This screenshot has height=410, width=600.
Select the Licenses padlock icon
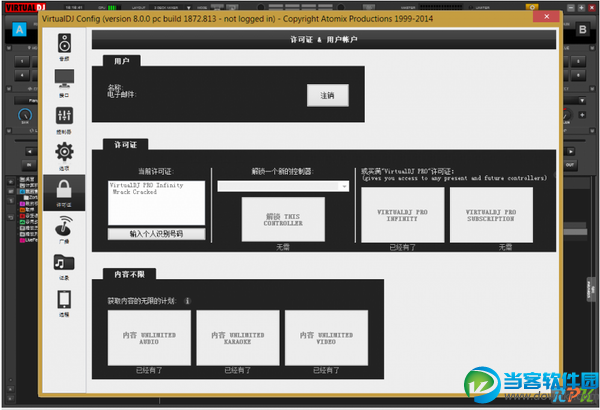click(64, 189)
